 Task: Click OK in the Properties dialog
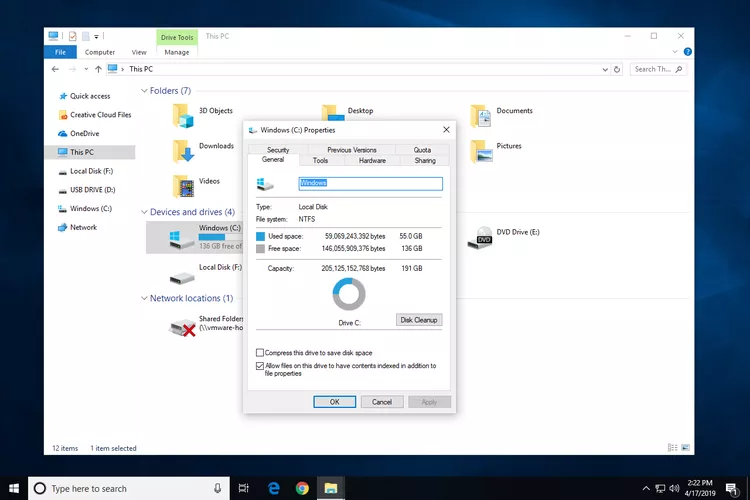click(334, 402)
